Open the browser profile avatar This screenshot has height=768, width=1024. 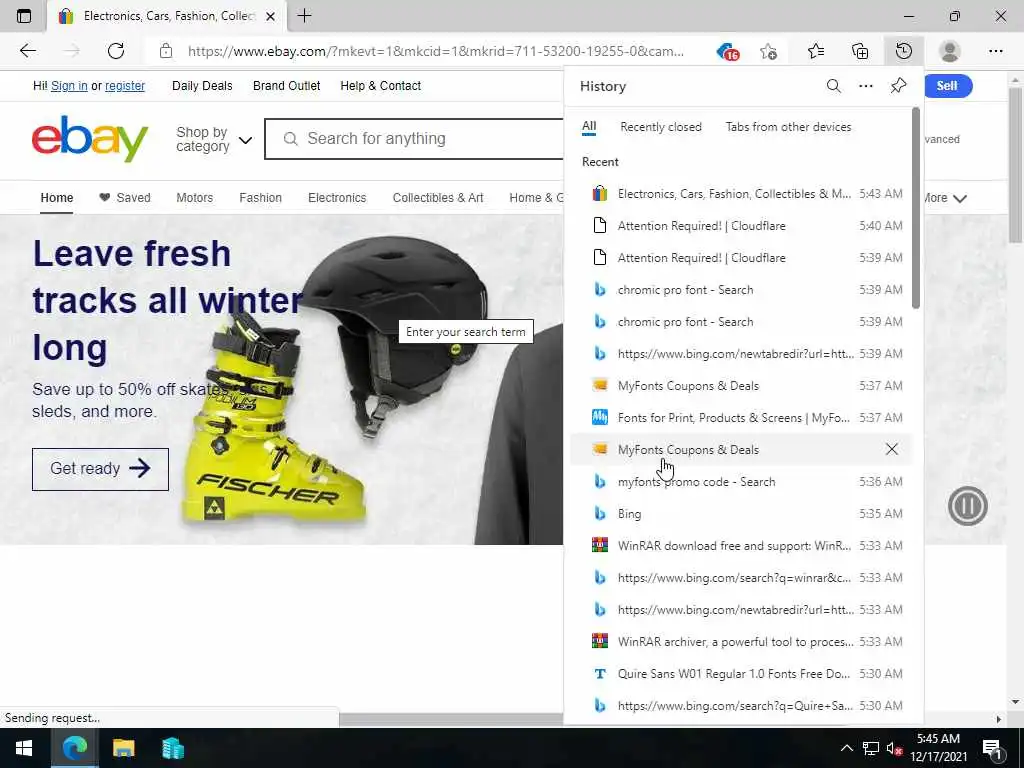[x=950, y=51]
